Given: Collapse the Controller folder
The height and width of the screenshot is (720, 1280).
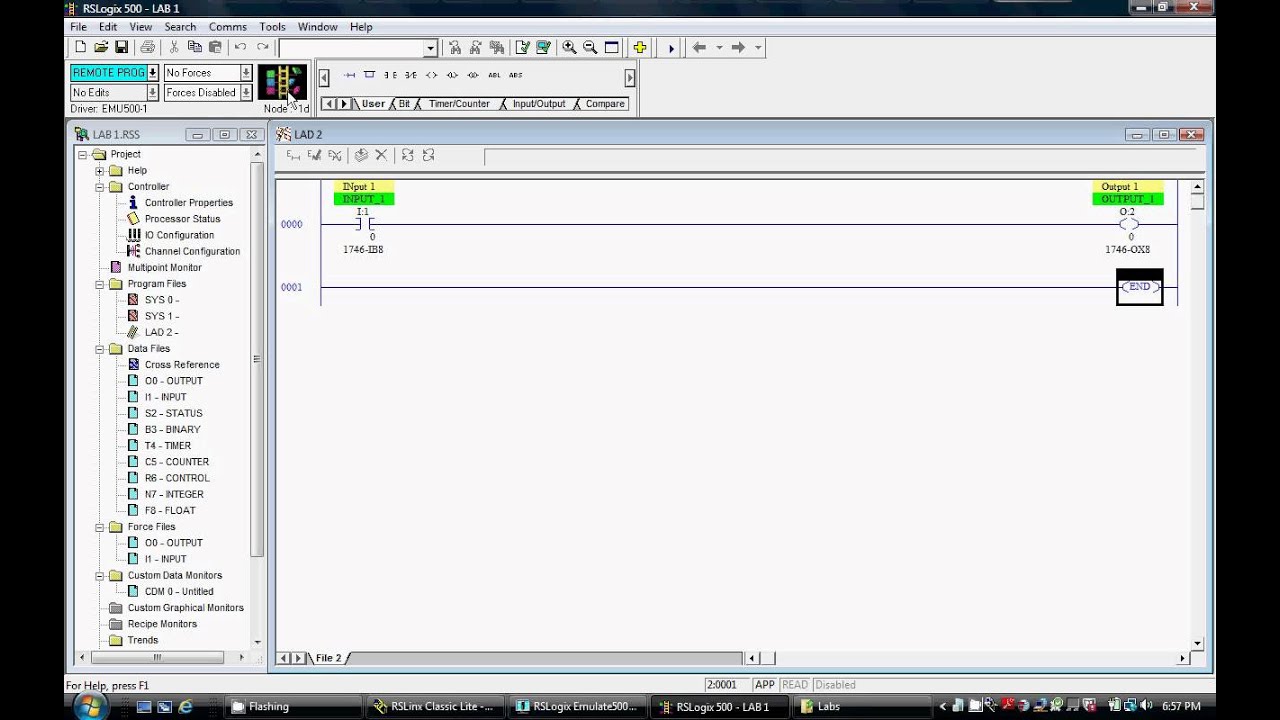Looking at the screenshot, I should click(x=100, y=187).
